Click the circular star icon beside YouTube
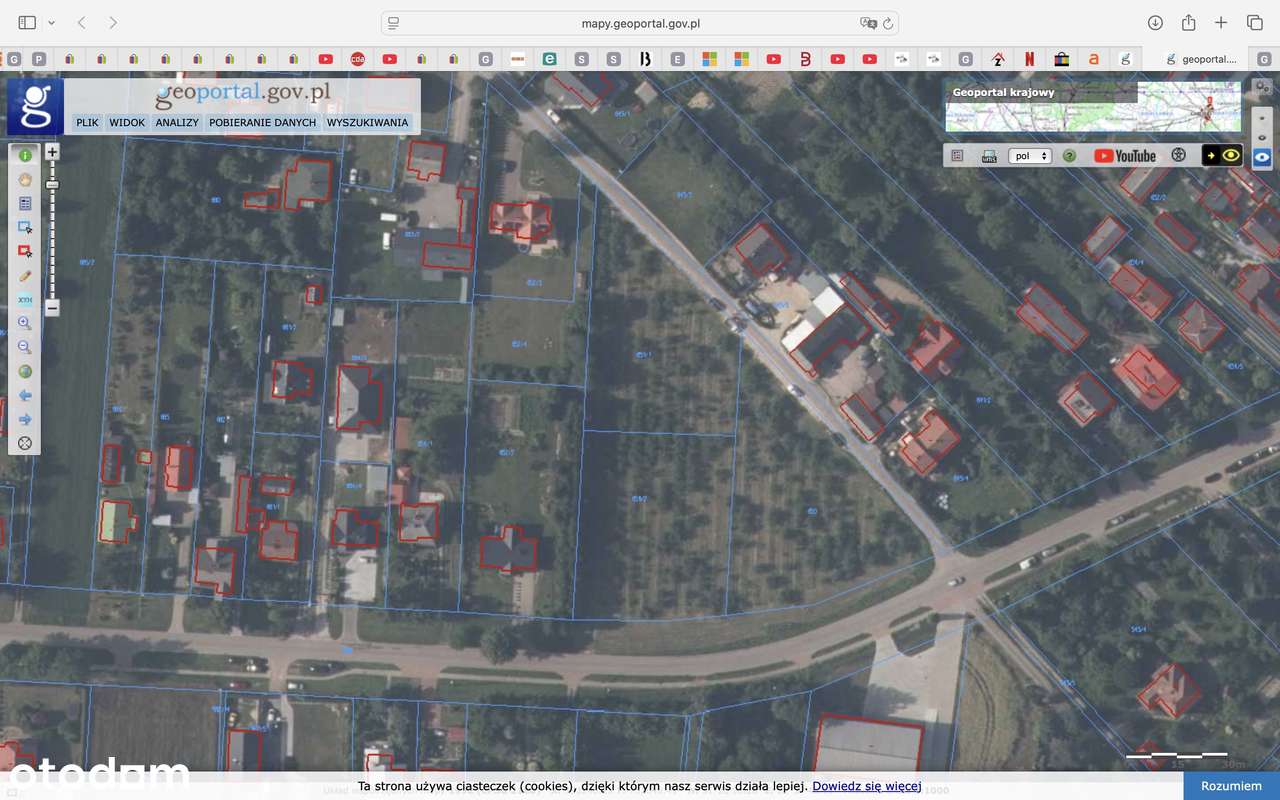 click(x=1179, y=156)
